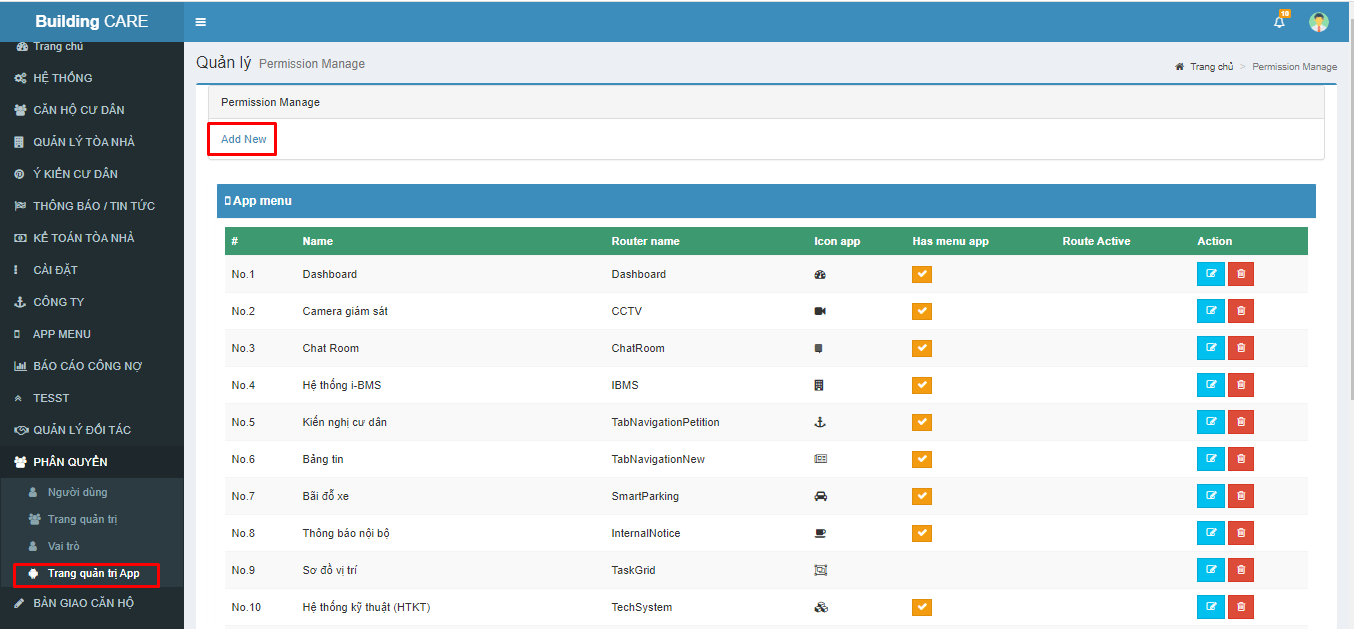Screen dimensions: 1354x629
Task: Delete the Bãi đỗ xe row
Action: pyautogui.click(x=1241, y=496)
